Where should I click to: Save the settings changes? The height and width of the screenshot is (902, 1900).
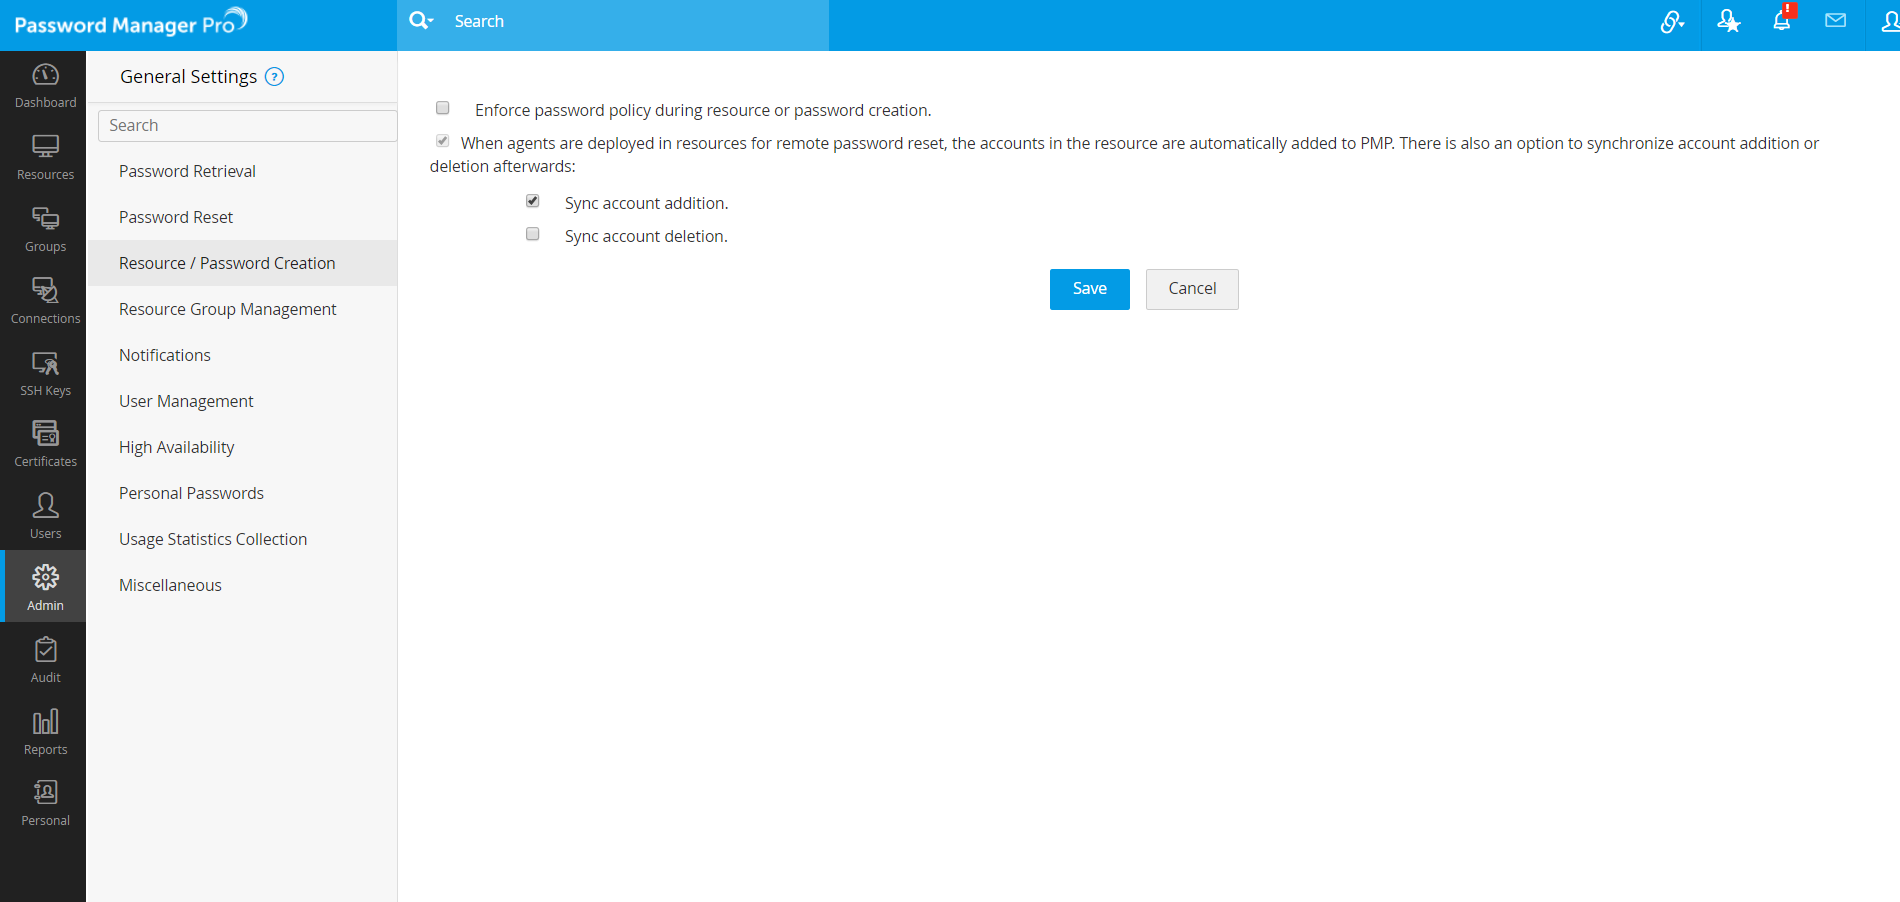point(1089,289)
